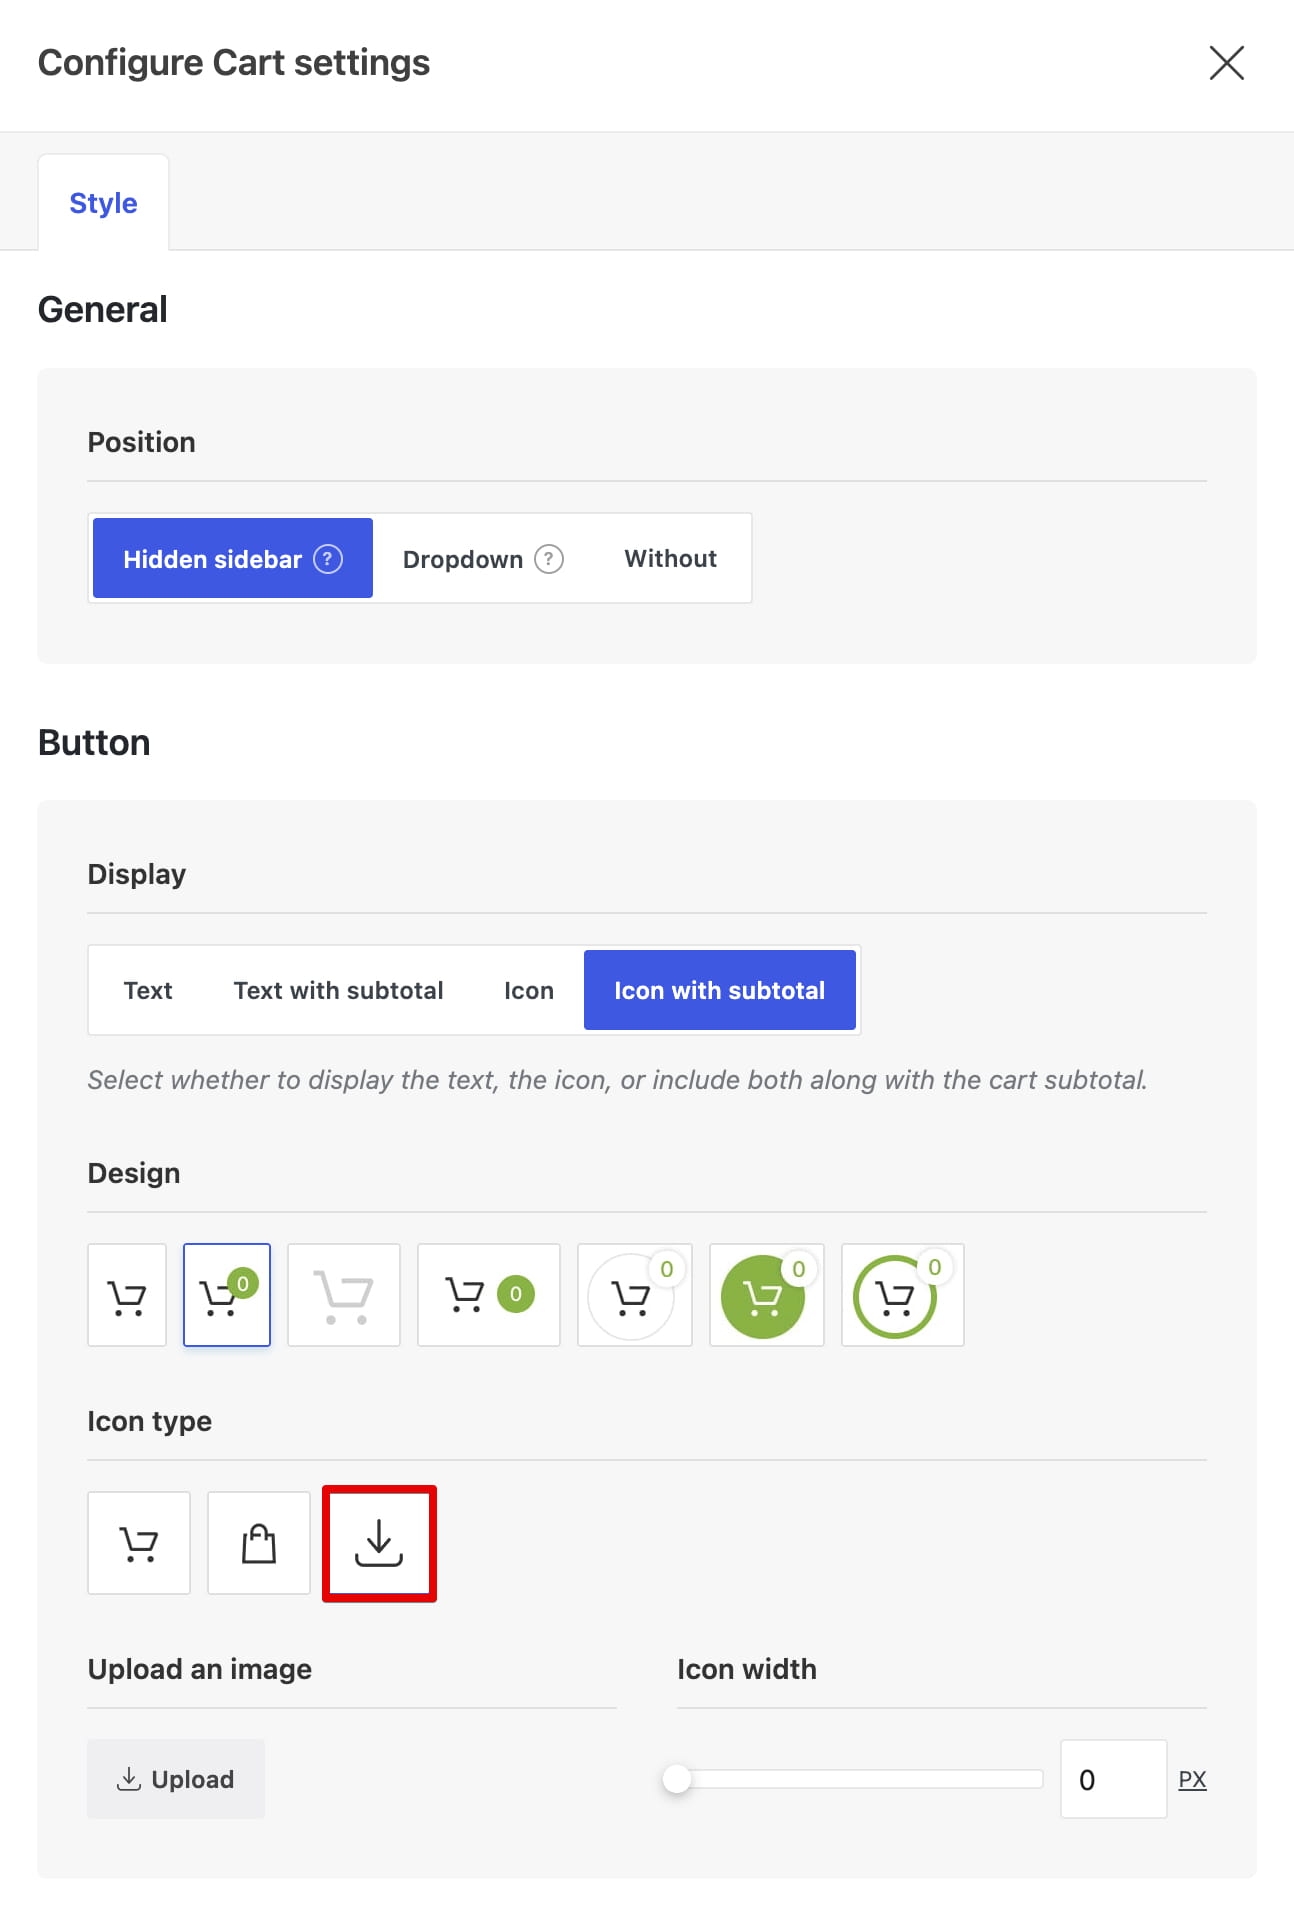
Task: Select the plain cart design without counter
Action: click(x=127, y=1295)
